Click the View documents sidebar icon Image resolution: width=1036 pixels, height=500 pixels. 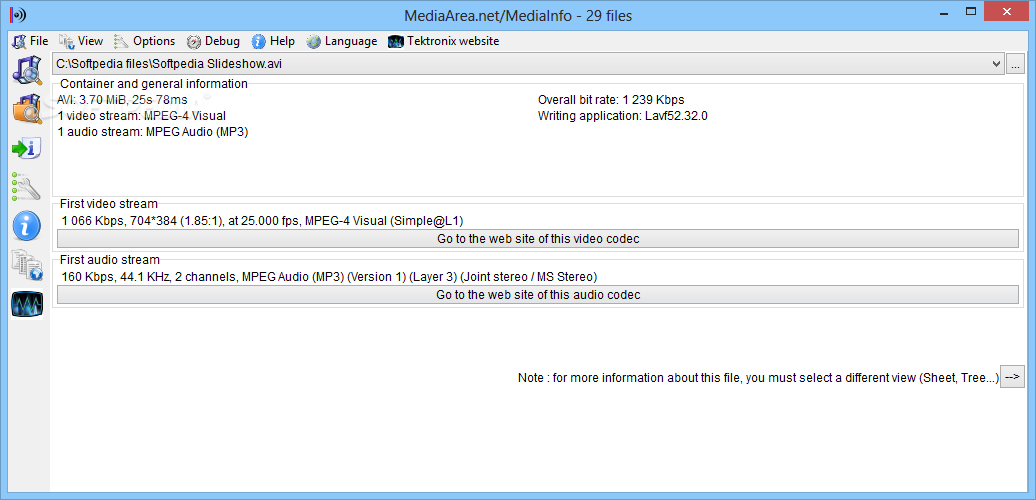coord(27,265)
